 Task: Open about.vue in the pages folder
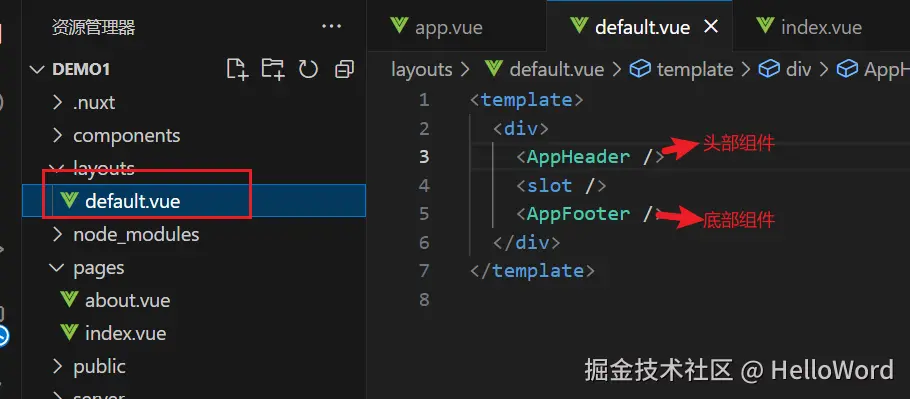click(x=194, y=300)
